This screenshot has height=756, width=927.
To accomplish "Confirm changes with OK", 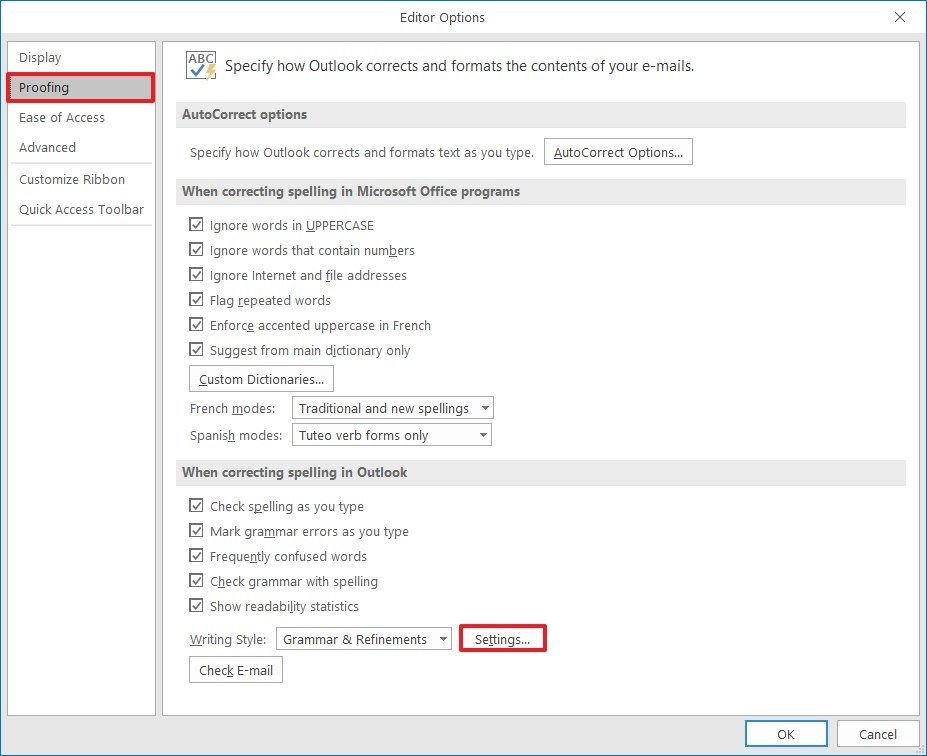I will tap(785, 733).
